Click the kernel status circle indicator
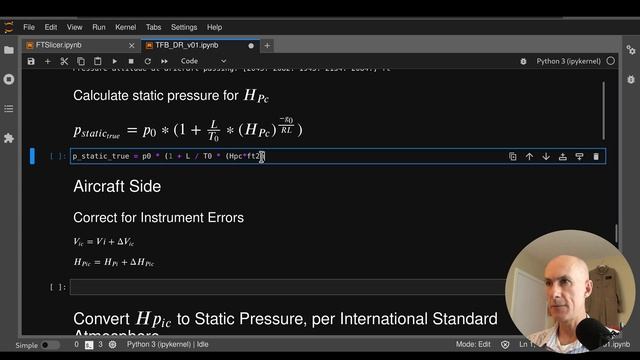 tap(611, 61)
